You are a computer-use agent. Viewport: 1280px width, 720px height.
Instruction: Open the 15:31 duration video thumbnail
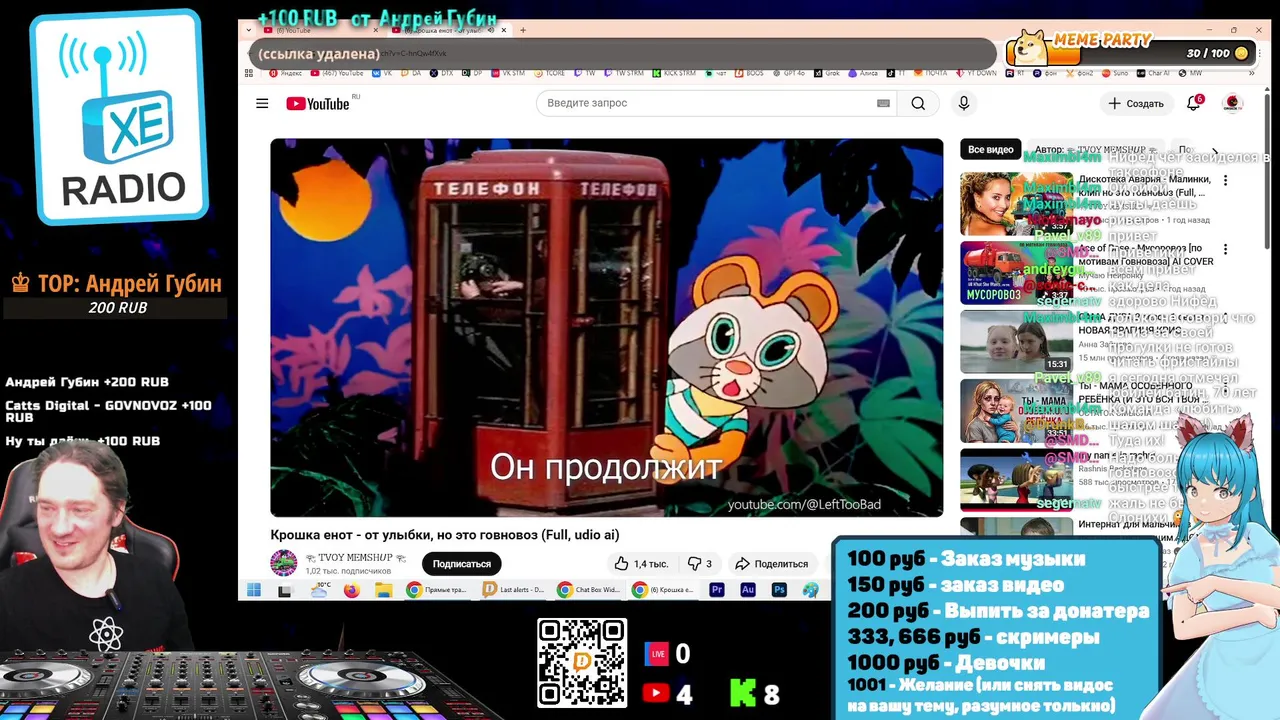pyautogui.click(x=1016, y=341)
